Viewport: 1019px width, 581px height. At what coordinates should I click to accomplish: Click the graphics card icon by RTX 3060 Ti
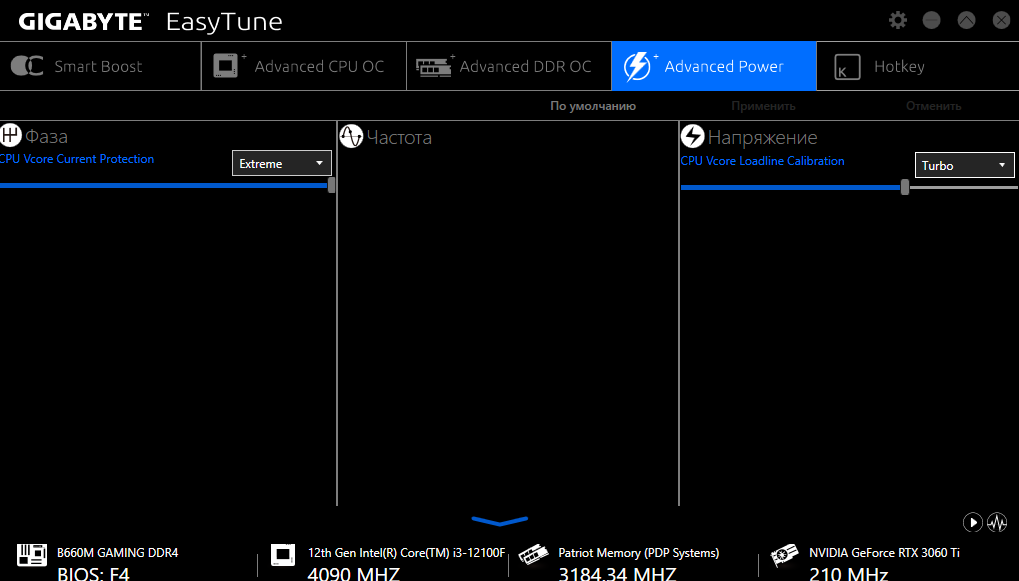tap(784, 556)
